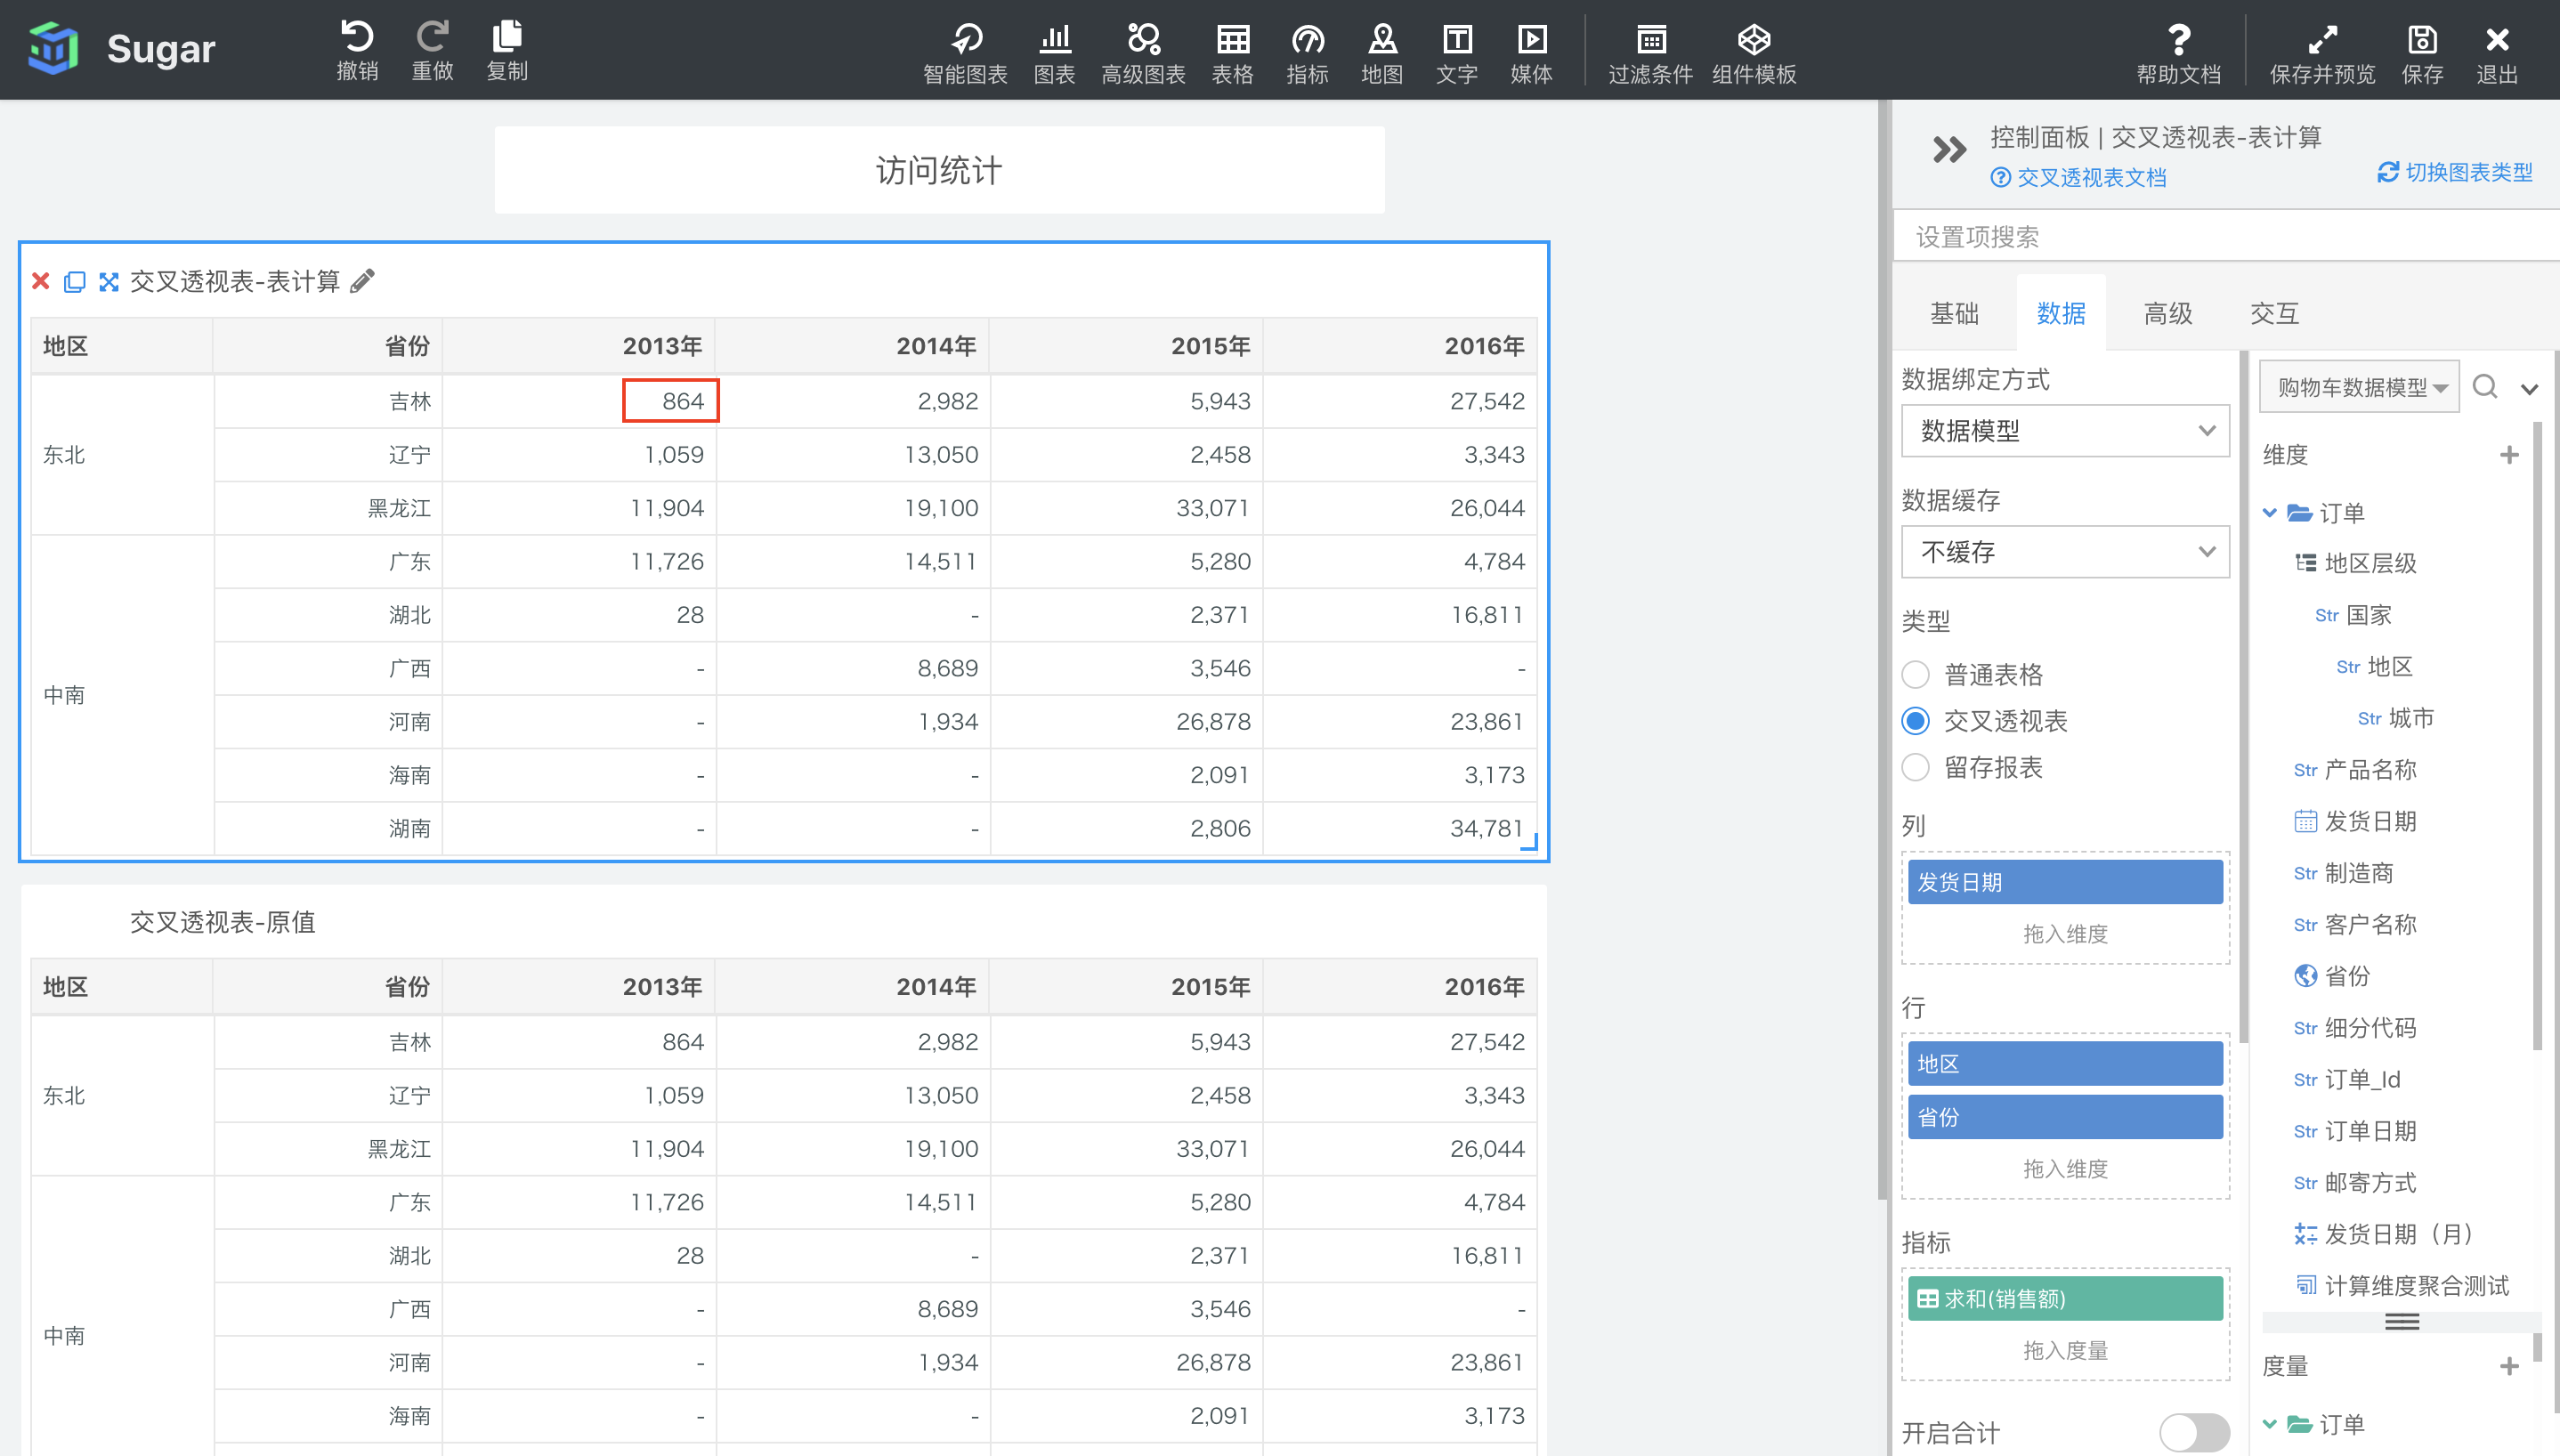Toggle the 开启合计 switch
Viewport: 2560px width, 1456px height.
2194,1432
